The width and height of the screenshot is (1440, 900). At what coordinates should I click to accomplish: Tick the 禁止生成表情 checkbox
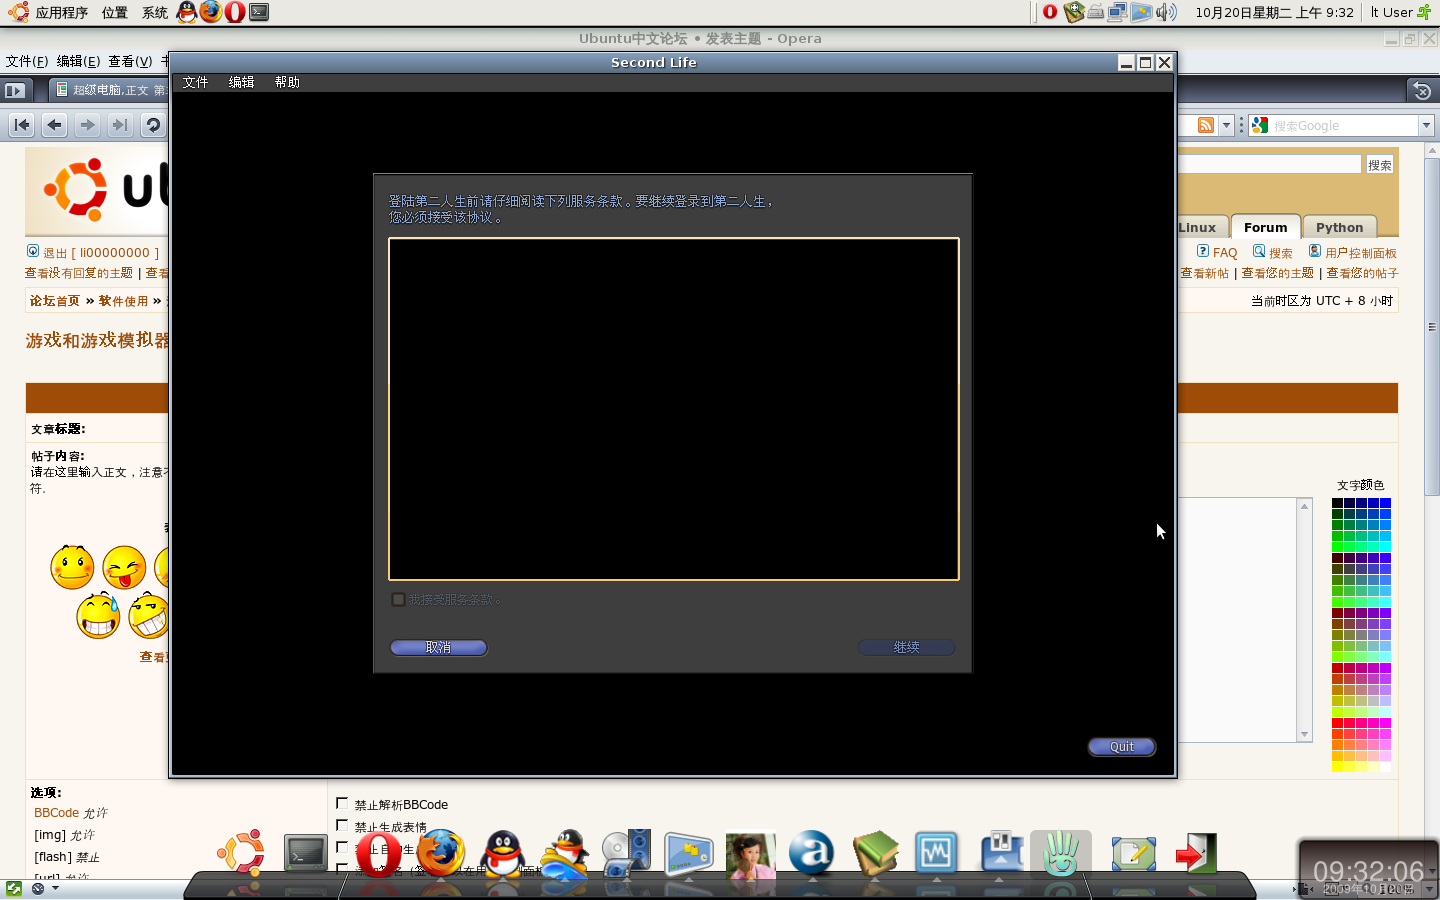coord(342,825)
